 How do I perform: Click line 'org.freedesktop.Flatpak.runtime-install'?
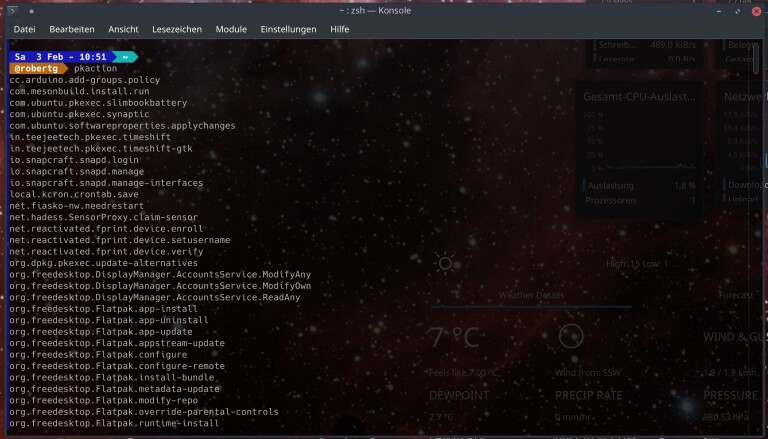click(115, 423)
